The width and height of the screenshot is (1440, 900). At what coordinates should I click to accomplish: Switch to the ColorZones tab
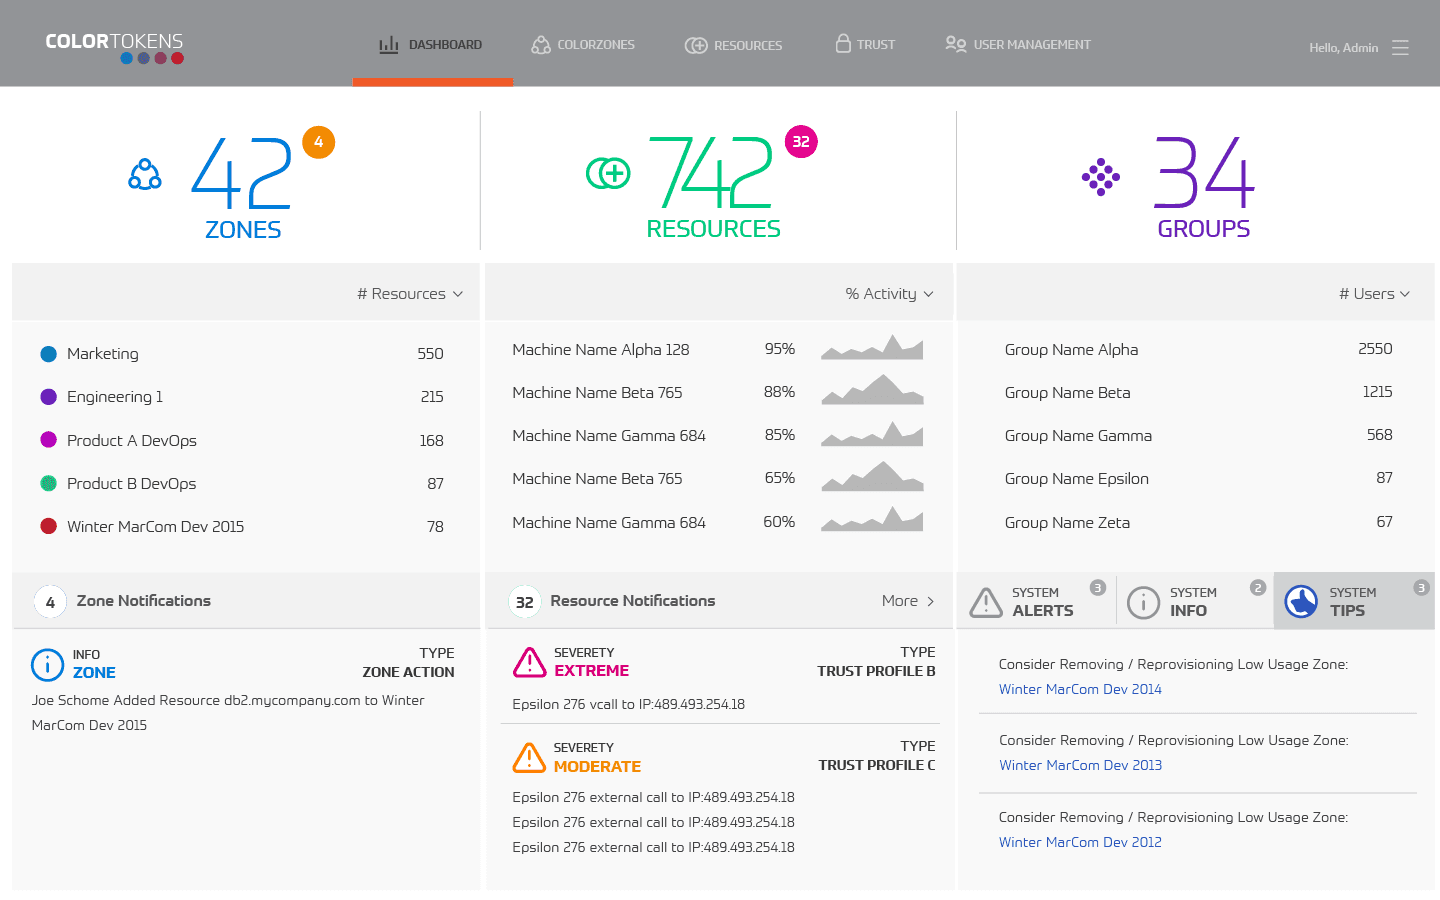[583, 45]
